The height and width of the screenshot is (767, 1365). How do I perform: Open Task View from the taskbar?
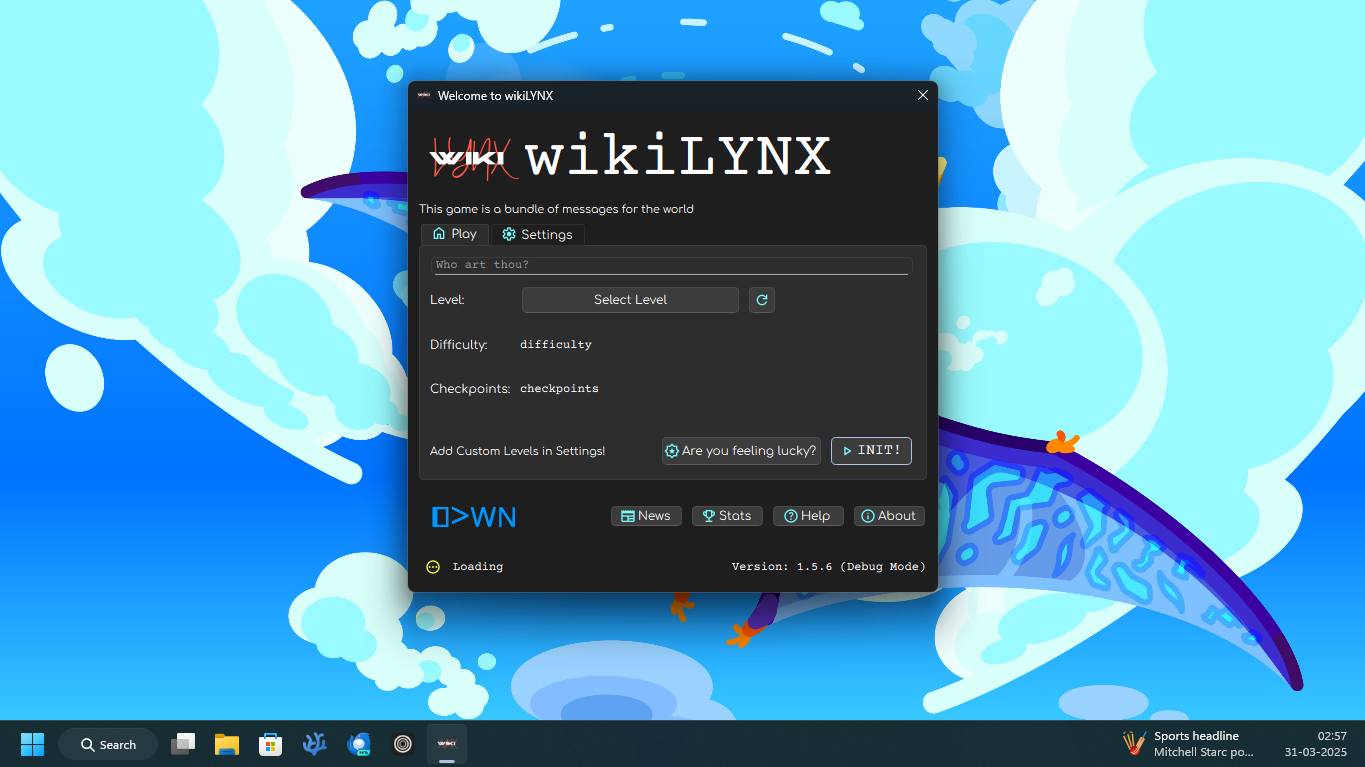183,744
